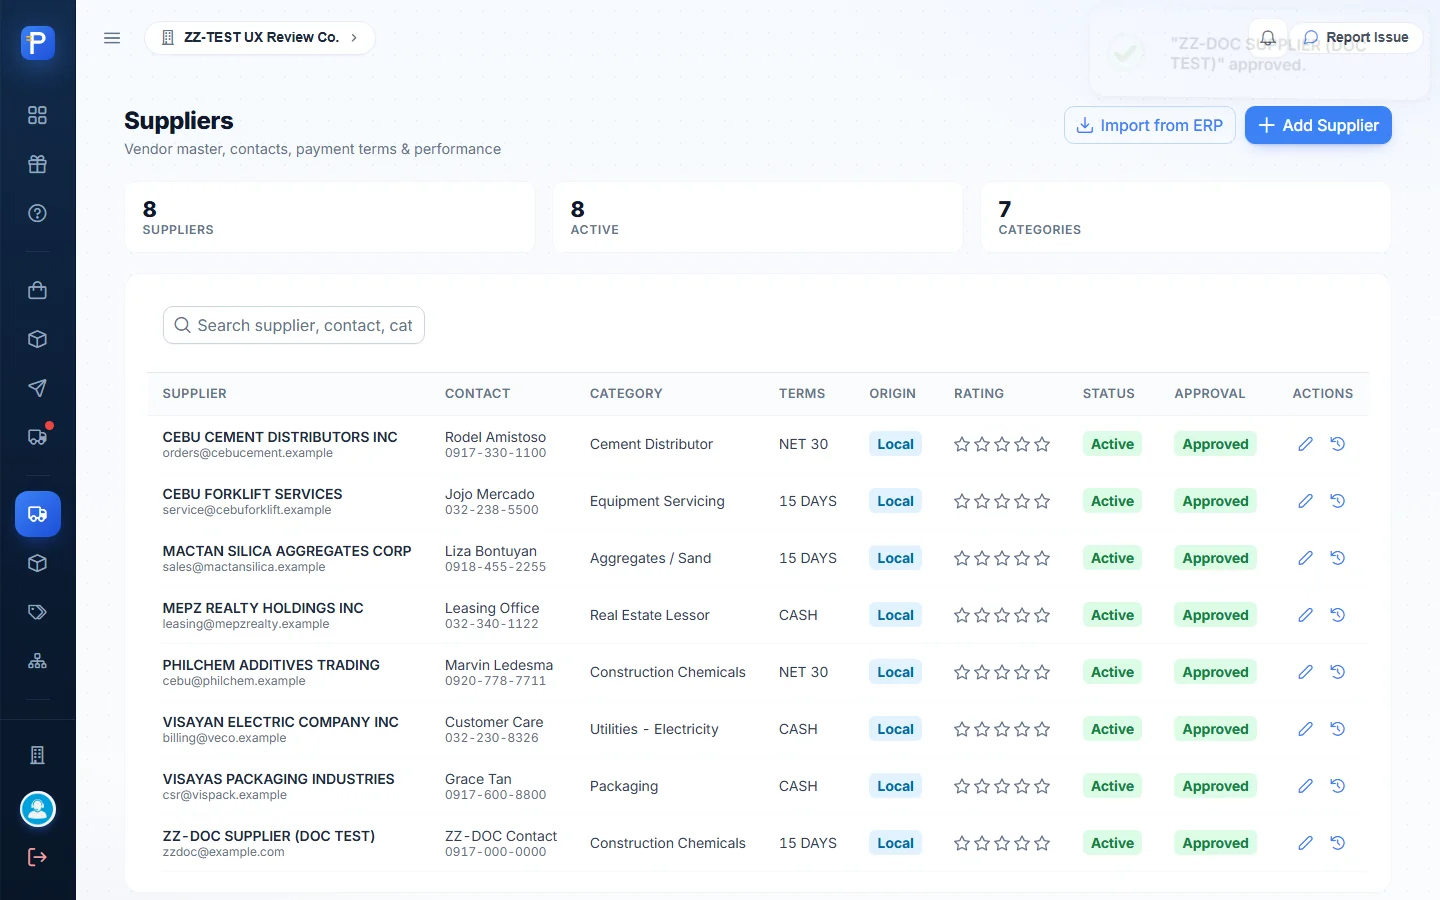Image resolution: width=1440 pixels, height=900 pixels.
Task: Click the blue P app logo
Action: [38, 42]
